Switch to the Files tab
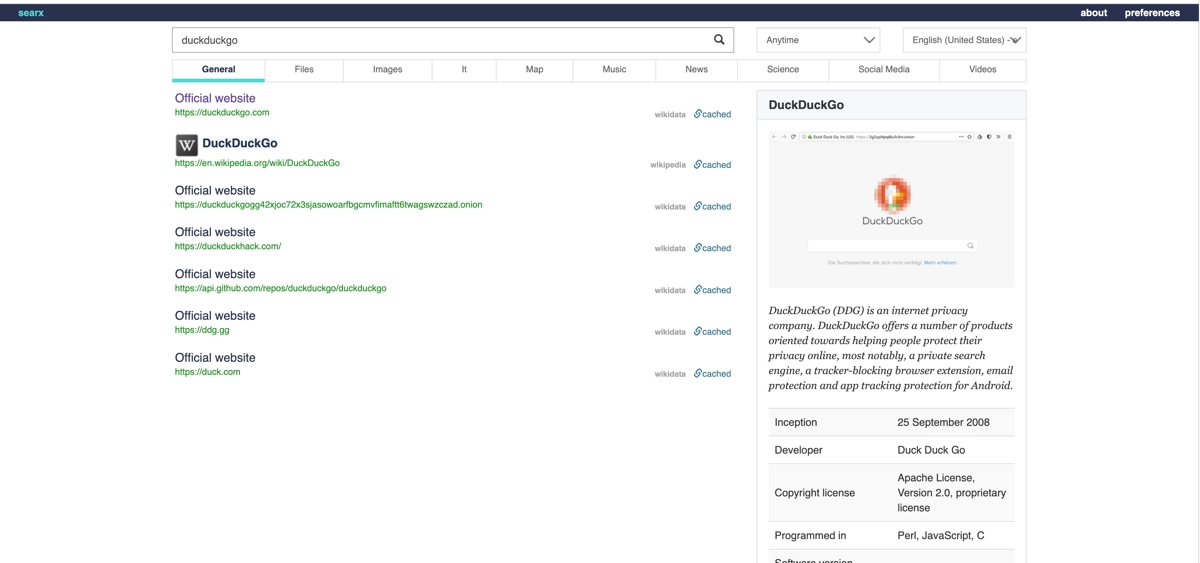The image size is (1200, 563). tap(304, 70)
